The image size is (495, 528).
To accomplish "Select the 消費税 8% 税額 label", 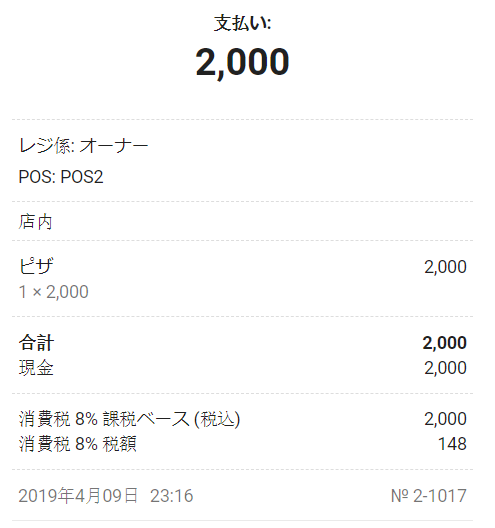I will pos(78,444).
